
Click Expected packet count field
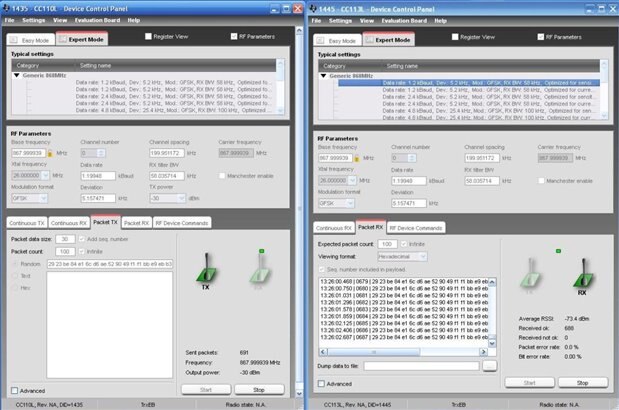[x=387, y=244]
